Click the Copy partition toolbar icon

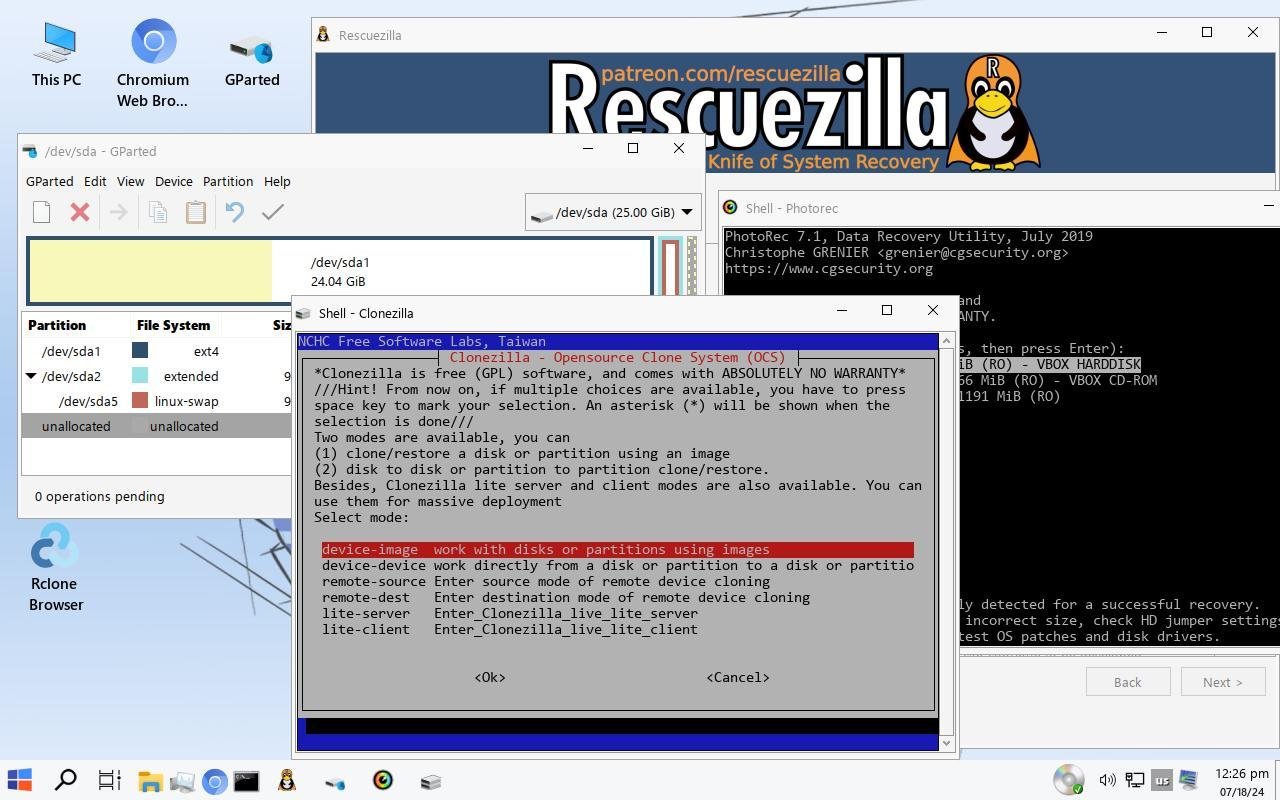pos(157,212)
